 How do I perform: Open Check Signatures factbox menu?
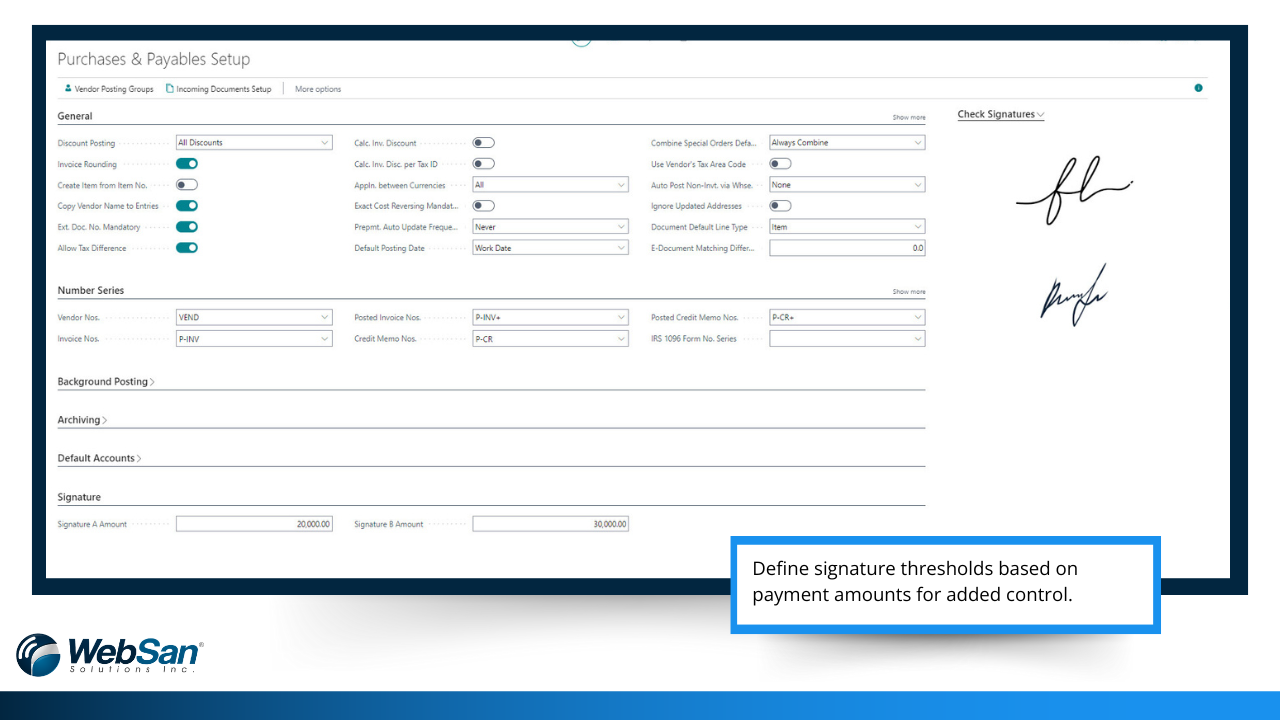click(1001, 114)
